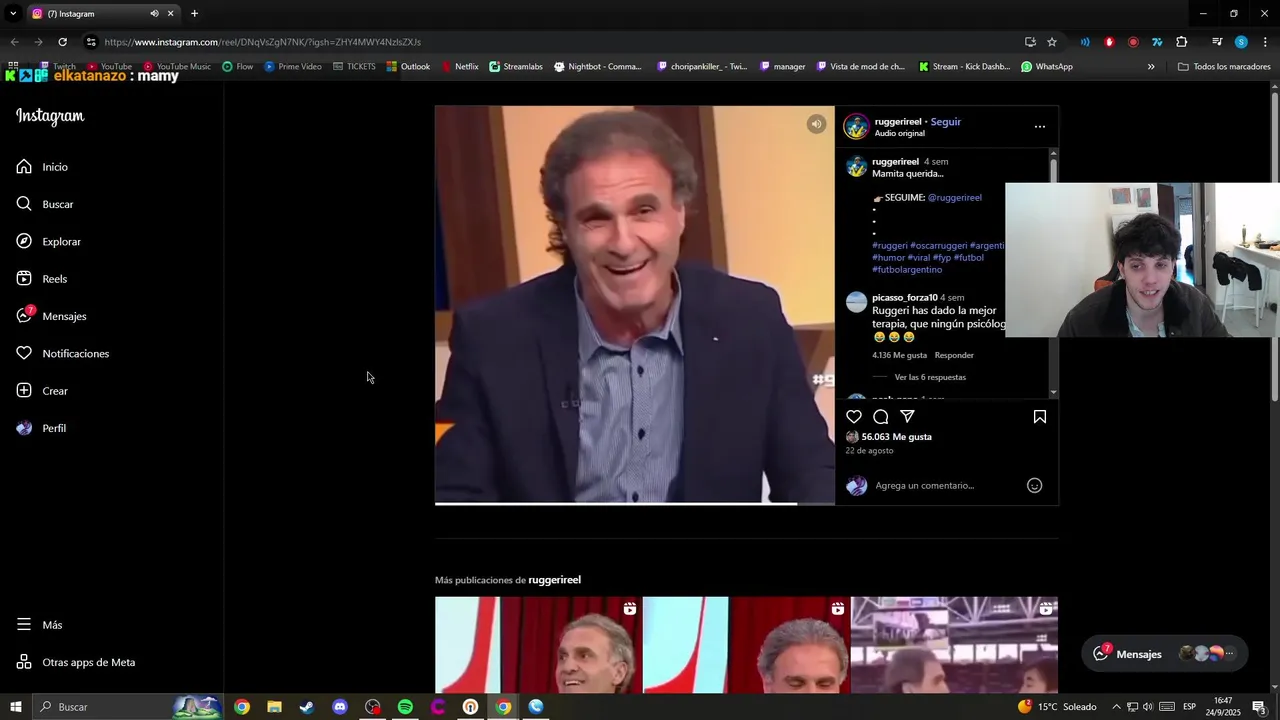1280x720 pixels.
Task: Expand the hidden bookmarks chevron
Action: [1151, 67]
